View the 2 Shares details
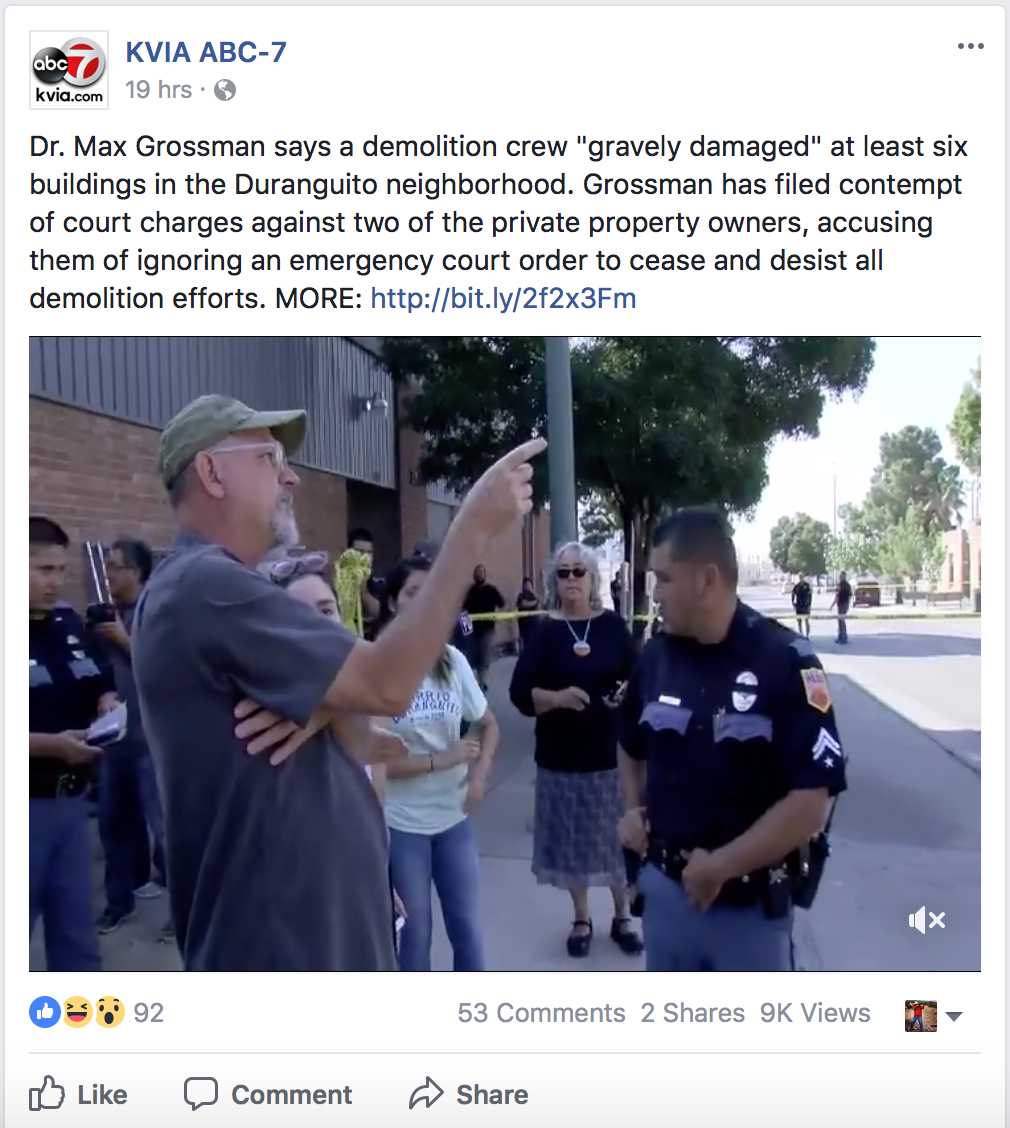Viewport: 1010px width, 1128px height. click(692, 1013)
